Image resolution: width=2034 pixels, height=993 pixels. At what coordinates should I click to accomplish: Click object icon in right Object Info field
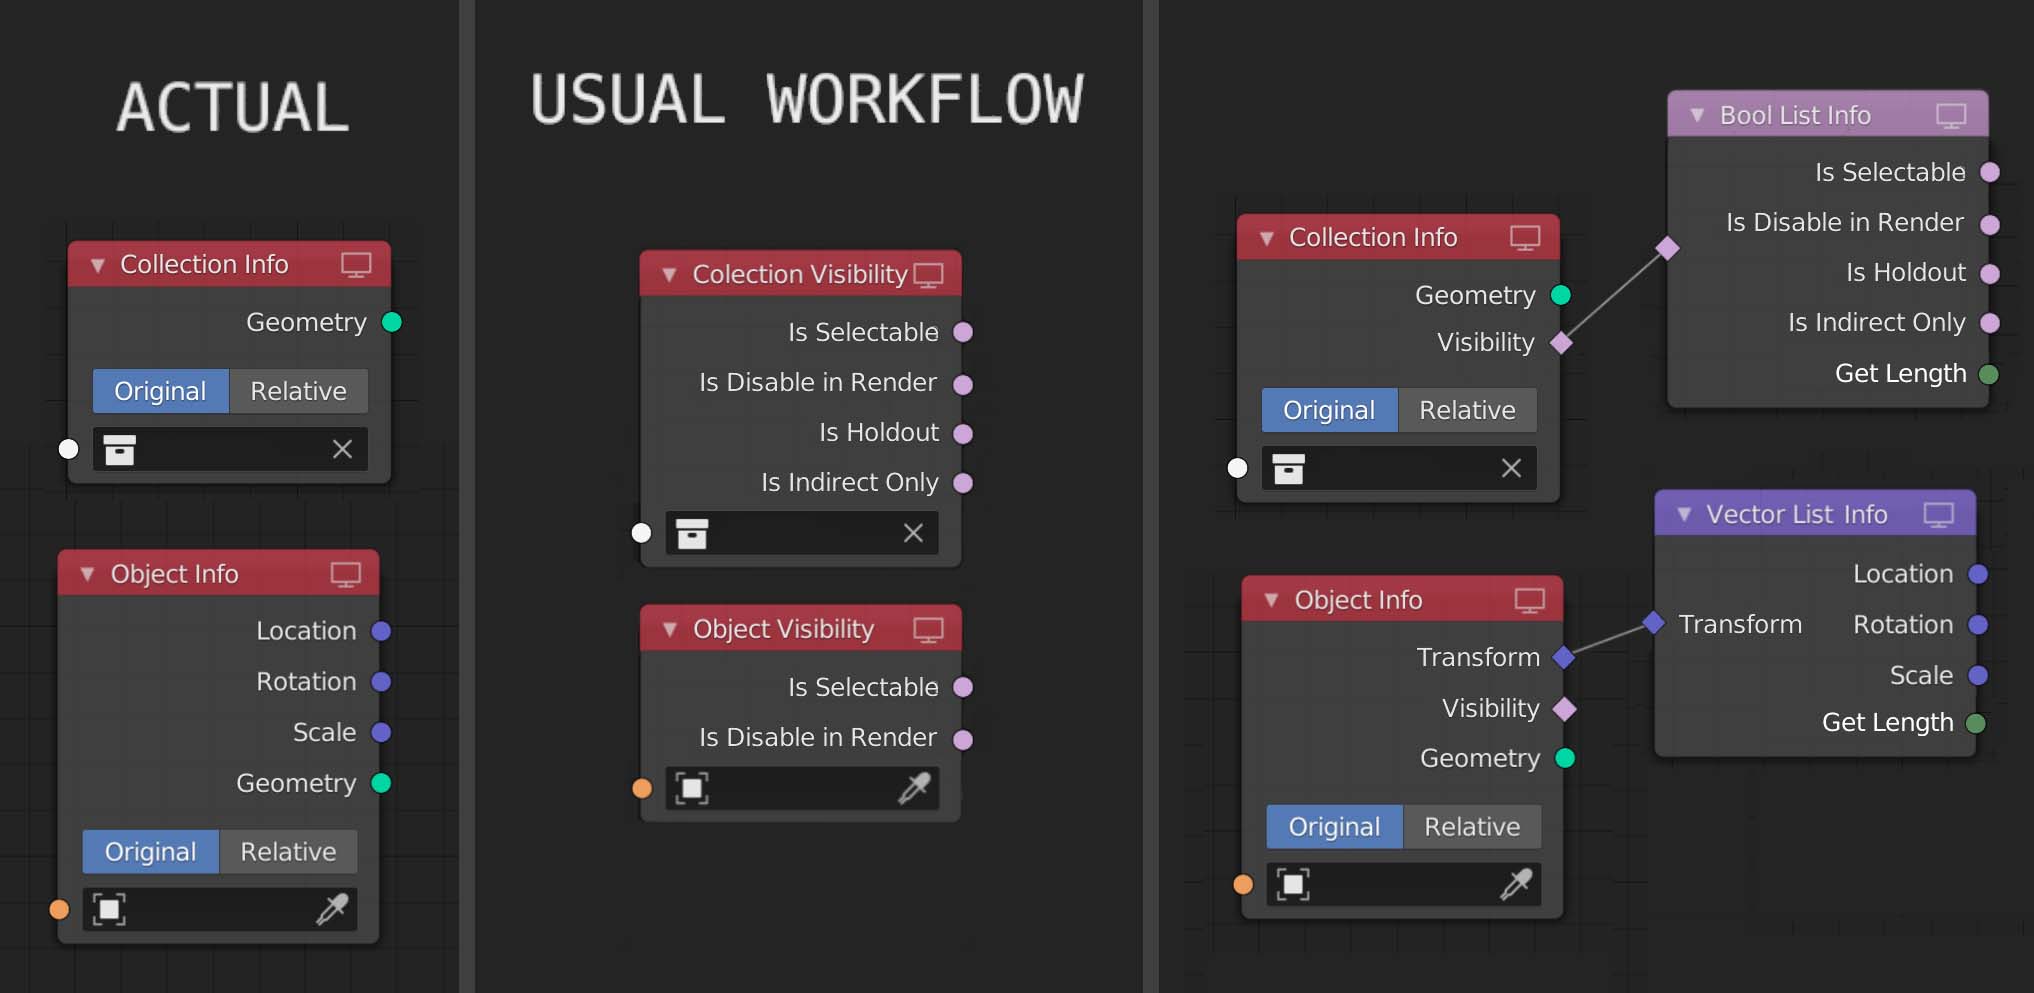1293,884
